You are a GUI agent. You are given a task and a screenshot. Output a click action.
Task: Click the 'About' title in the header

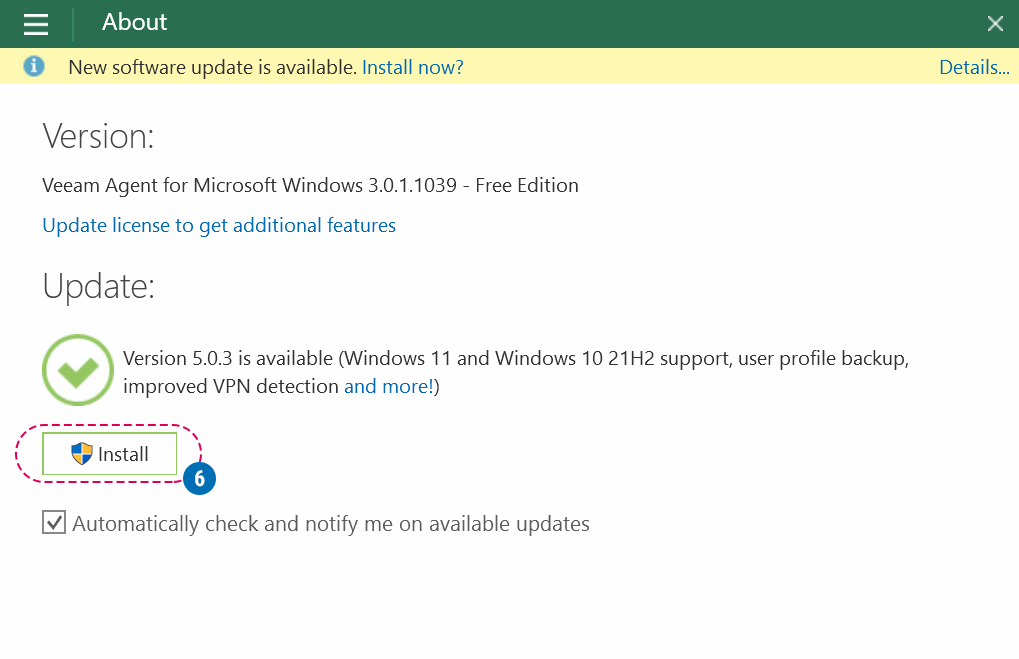tap(135, 23)
